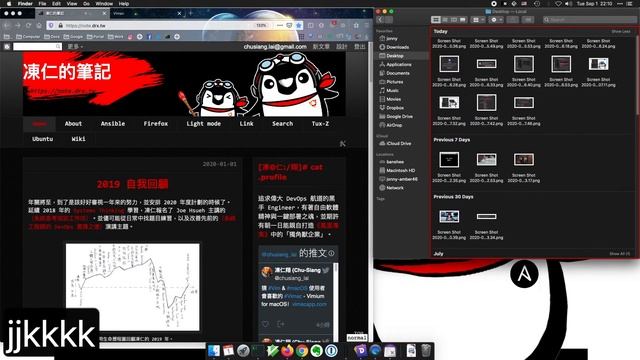
Task: Reload the page in Firefox
Action: click(x=28, y=25)
